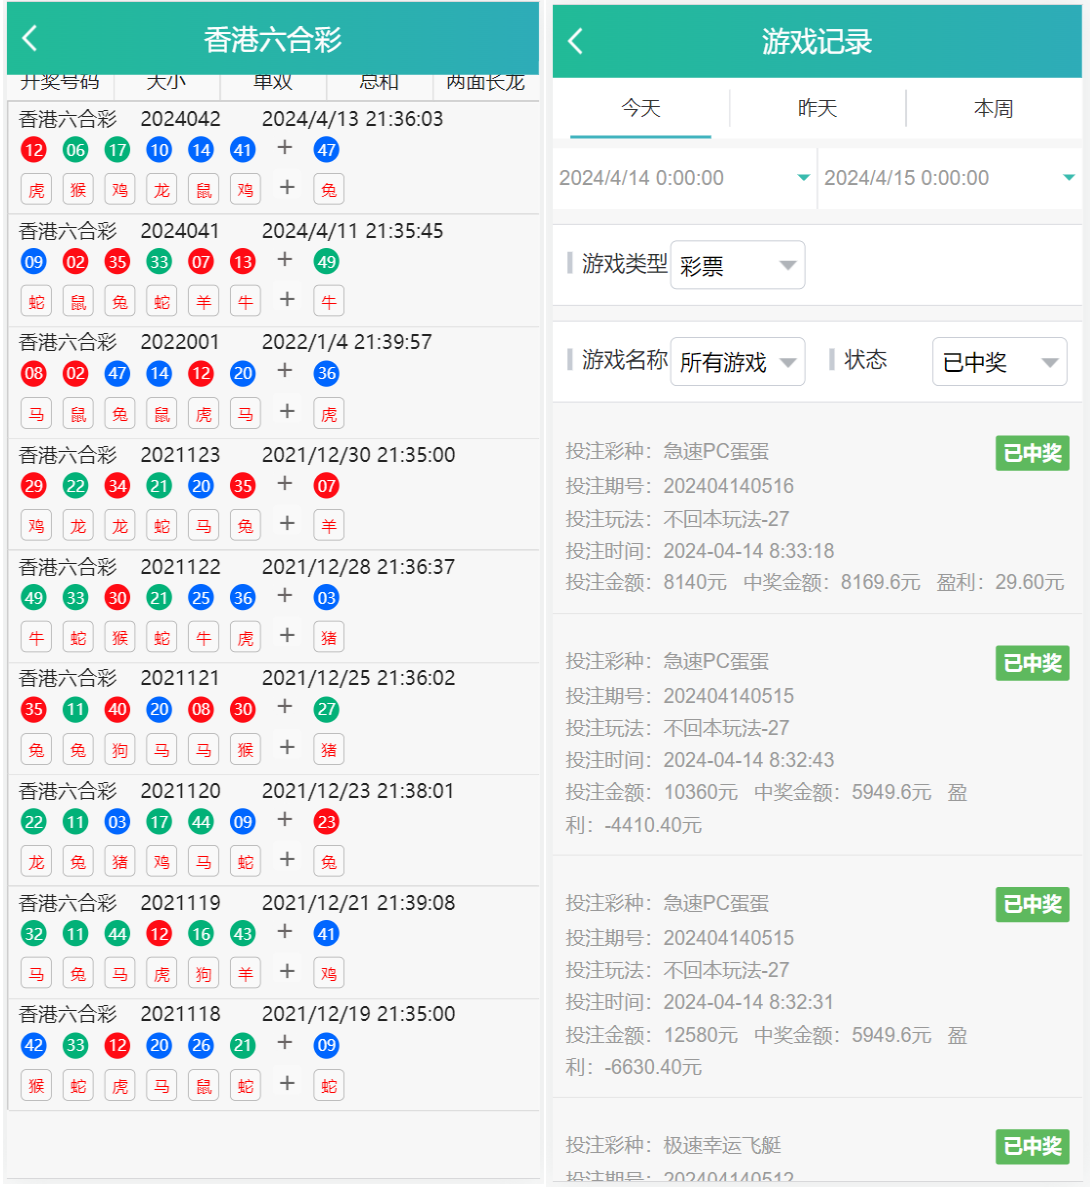Click 已中奖 badge for period 202404140516
1090x1187 pixels.
click(x=1032, y=453)
